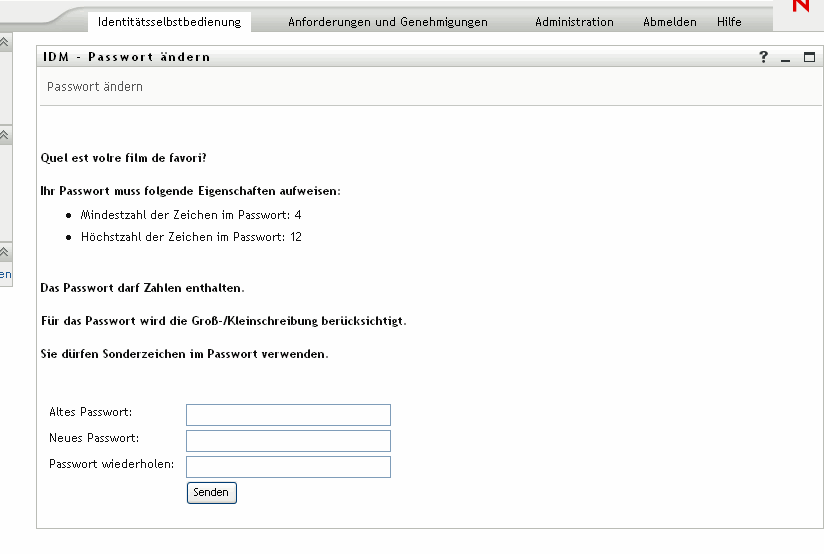The image size is (824, 554).
Task: Click the red Novell N logo
Action: pos(801,6)
